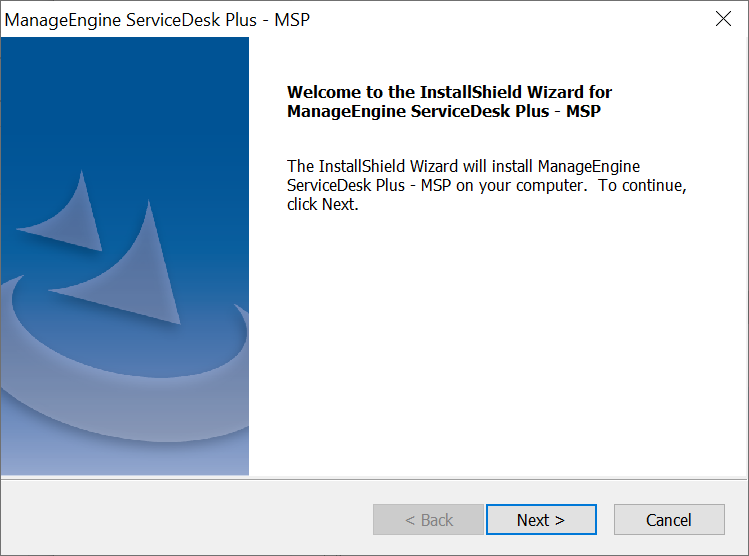Click the Next button to continue

point(541,520)
